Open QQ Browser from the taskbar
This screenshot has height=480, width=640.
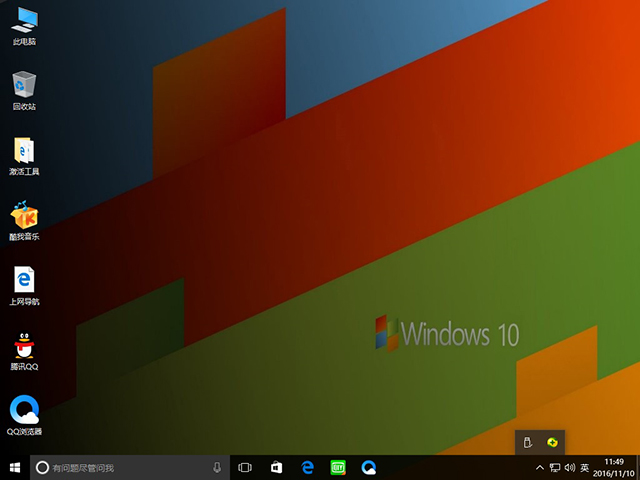369,467
